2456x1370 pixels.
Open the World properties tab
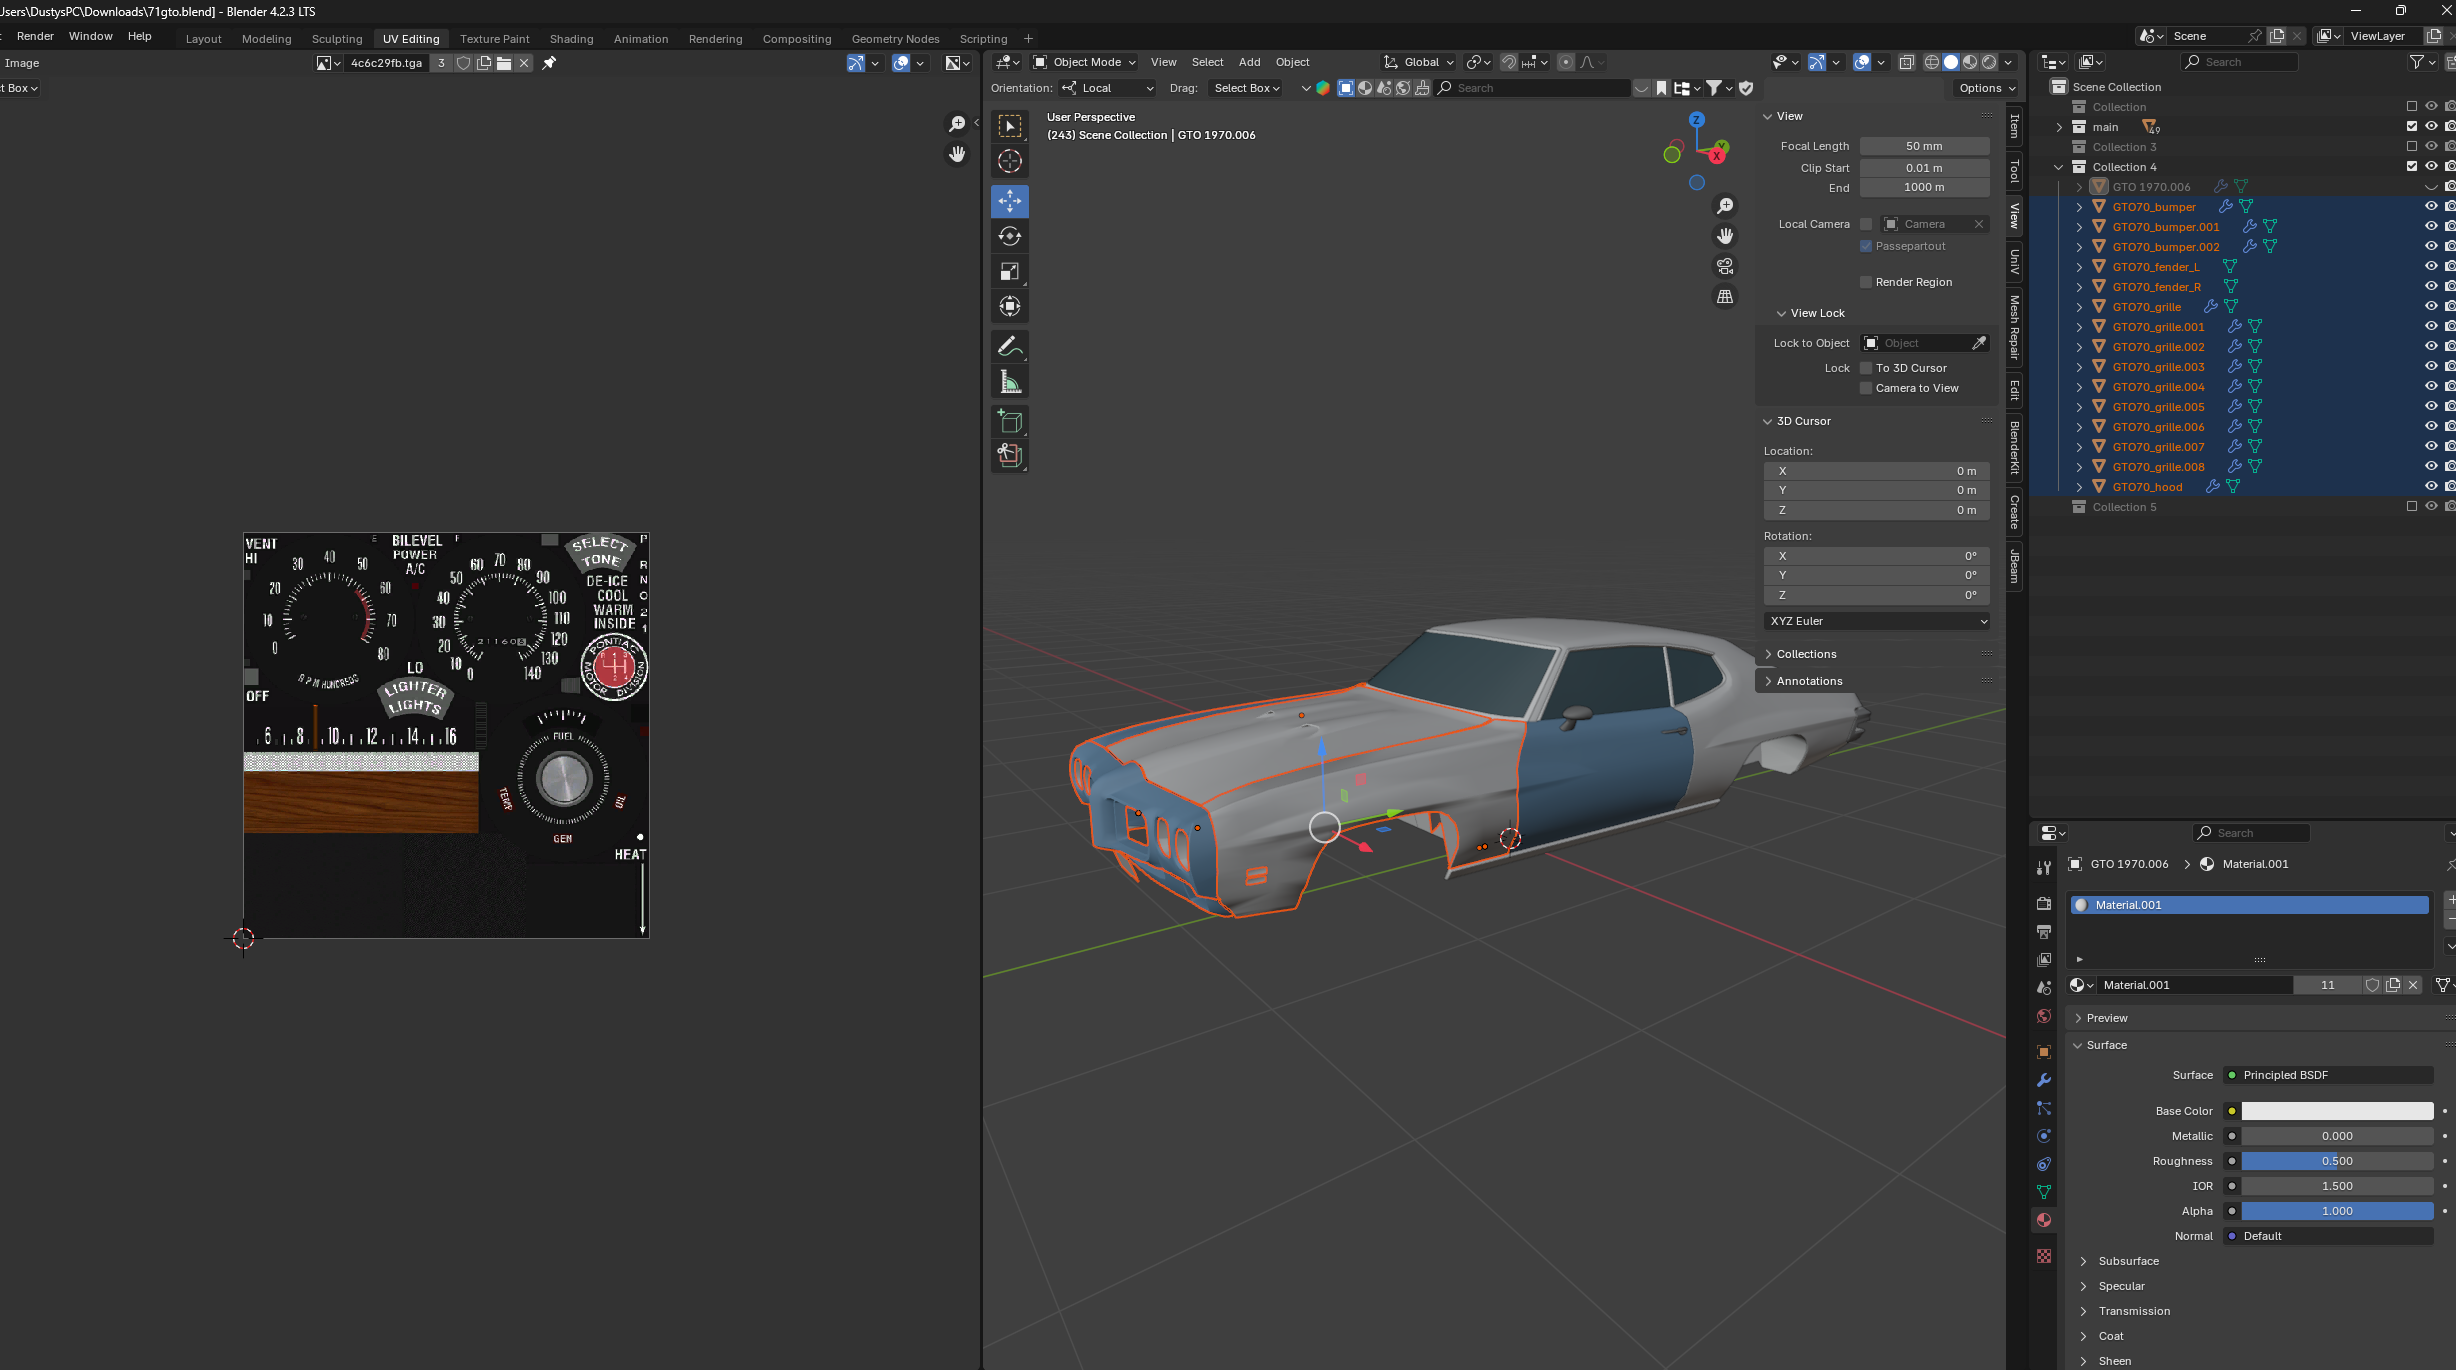(x=2044, y=1016)
